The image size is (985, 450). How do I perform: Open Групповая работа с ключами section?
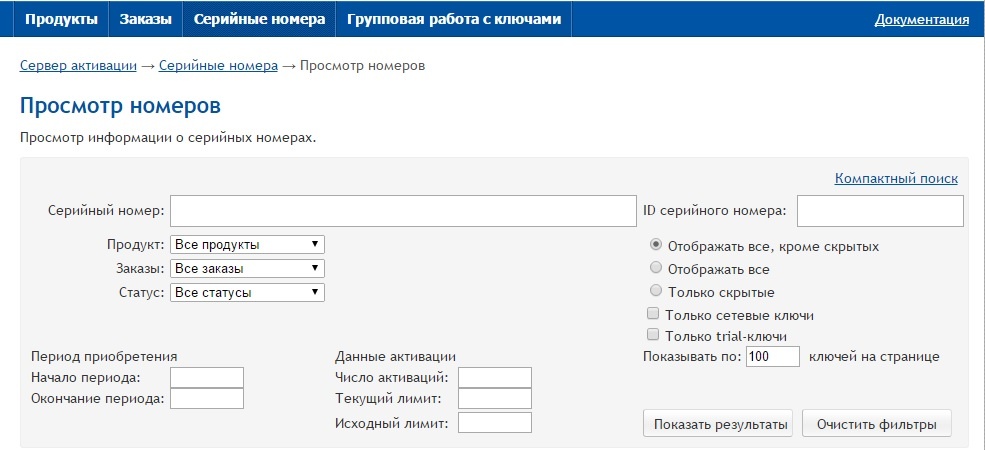[x=454, y=19]
